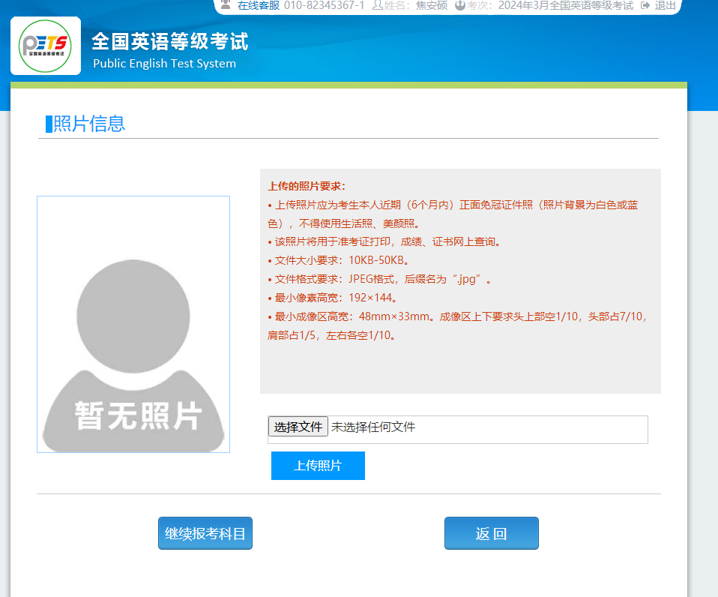The image size is (718, 597).
Task: Click the 上传的照片要求 requirements heading
Action: 306,186
